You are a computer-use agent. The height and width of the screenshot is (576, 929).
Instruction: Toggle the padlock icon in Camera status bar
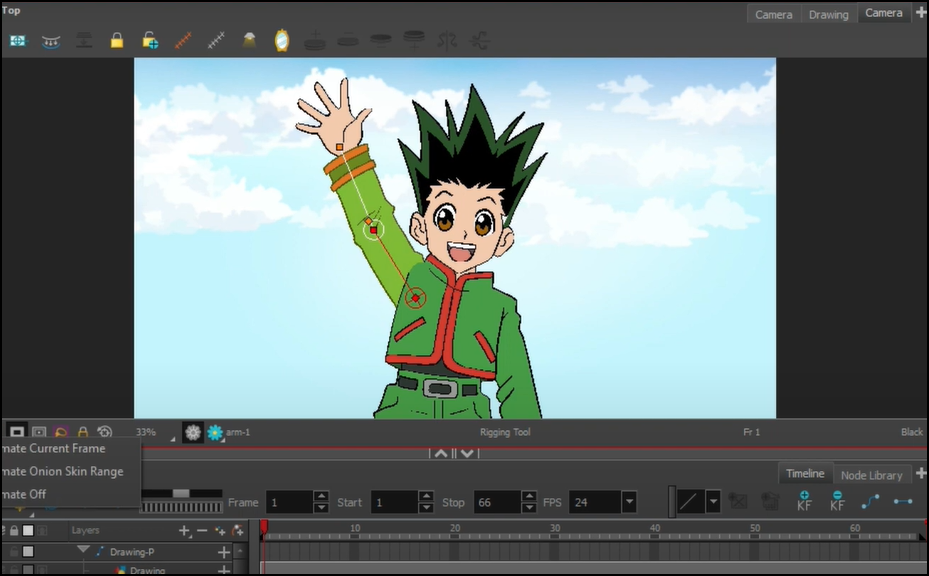point(83,432)
